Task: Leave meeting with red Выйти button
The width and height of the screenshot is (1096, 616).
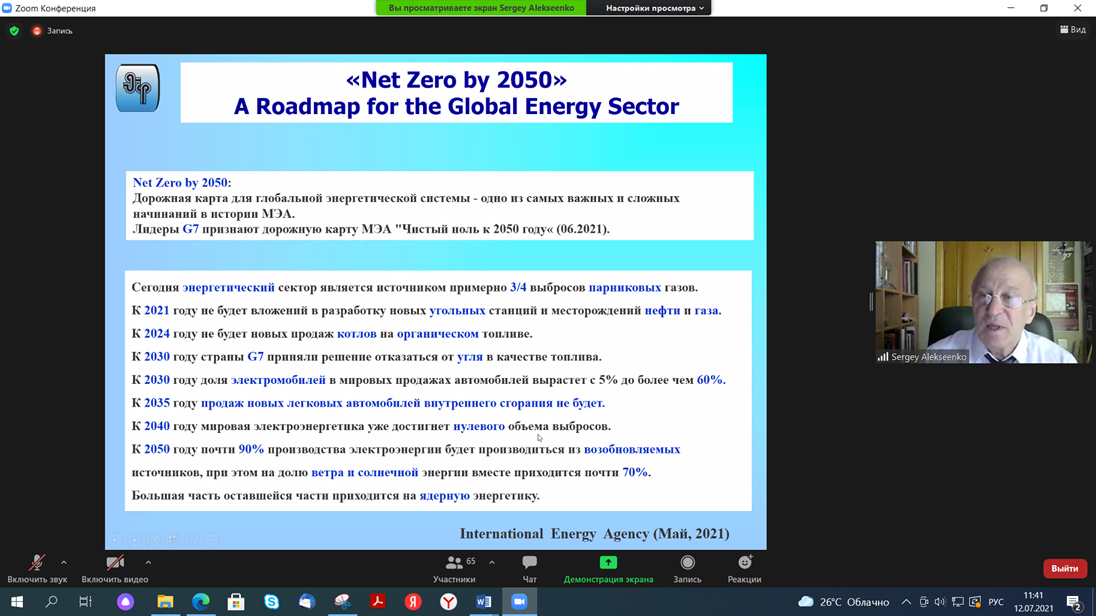Action: (1065, 568)
